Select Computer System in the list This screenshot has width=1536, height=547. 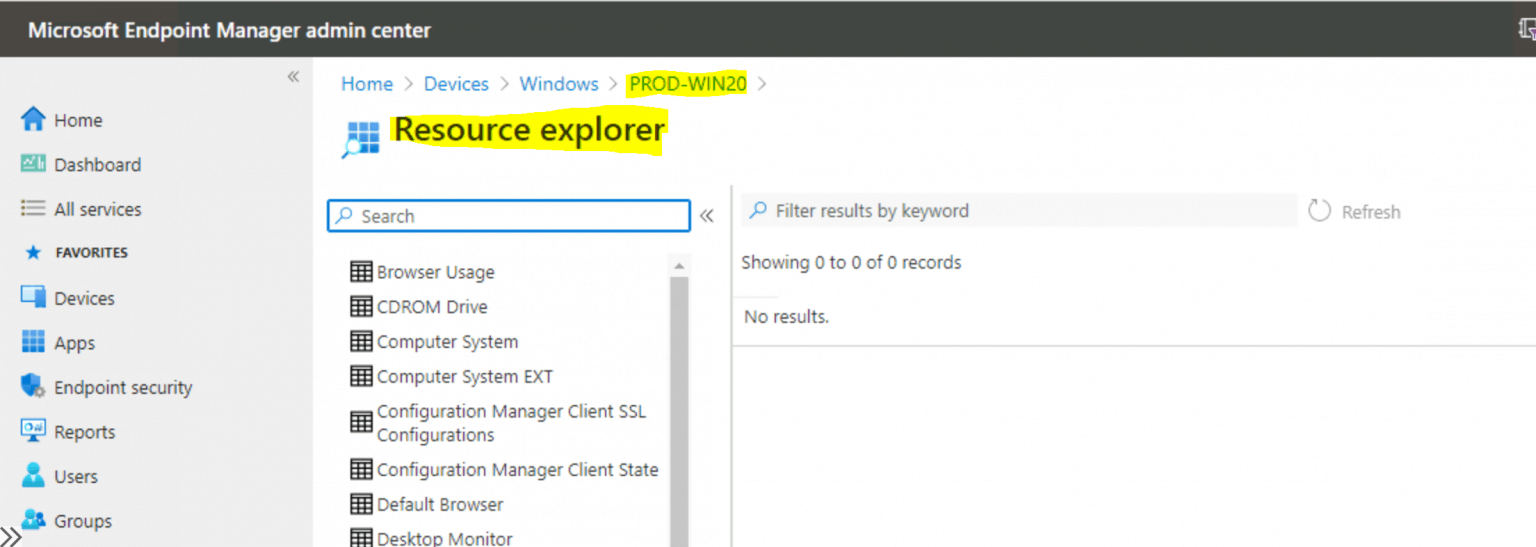447,342
